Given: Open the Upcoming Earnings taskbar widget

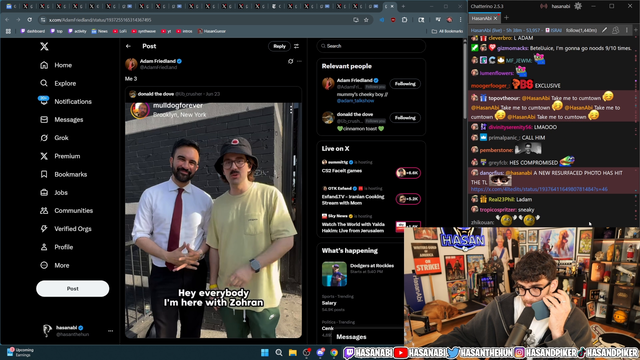Looking at the screenshot, I should tap(20, 352).
